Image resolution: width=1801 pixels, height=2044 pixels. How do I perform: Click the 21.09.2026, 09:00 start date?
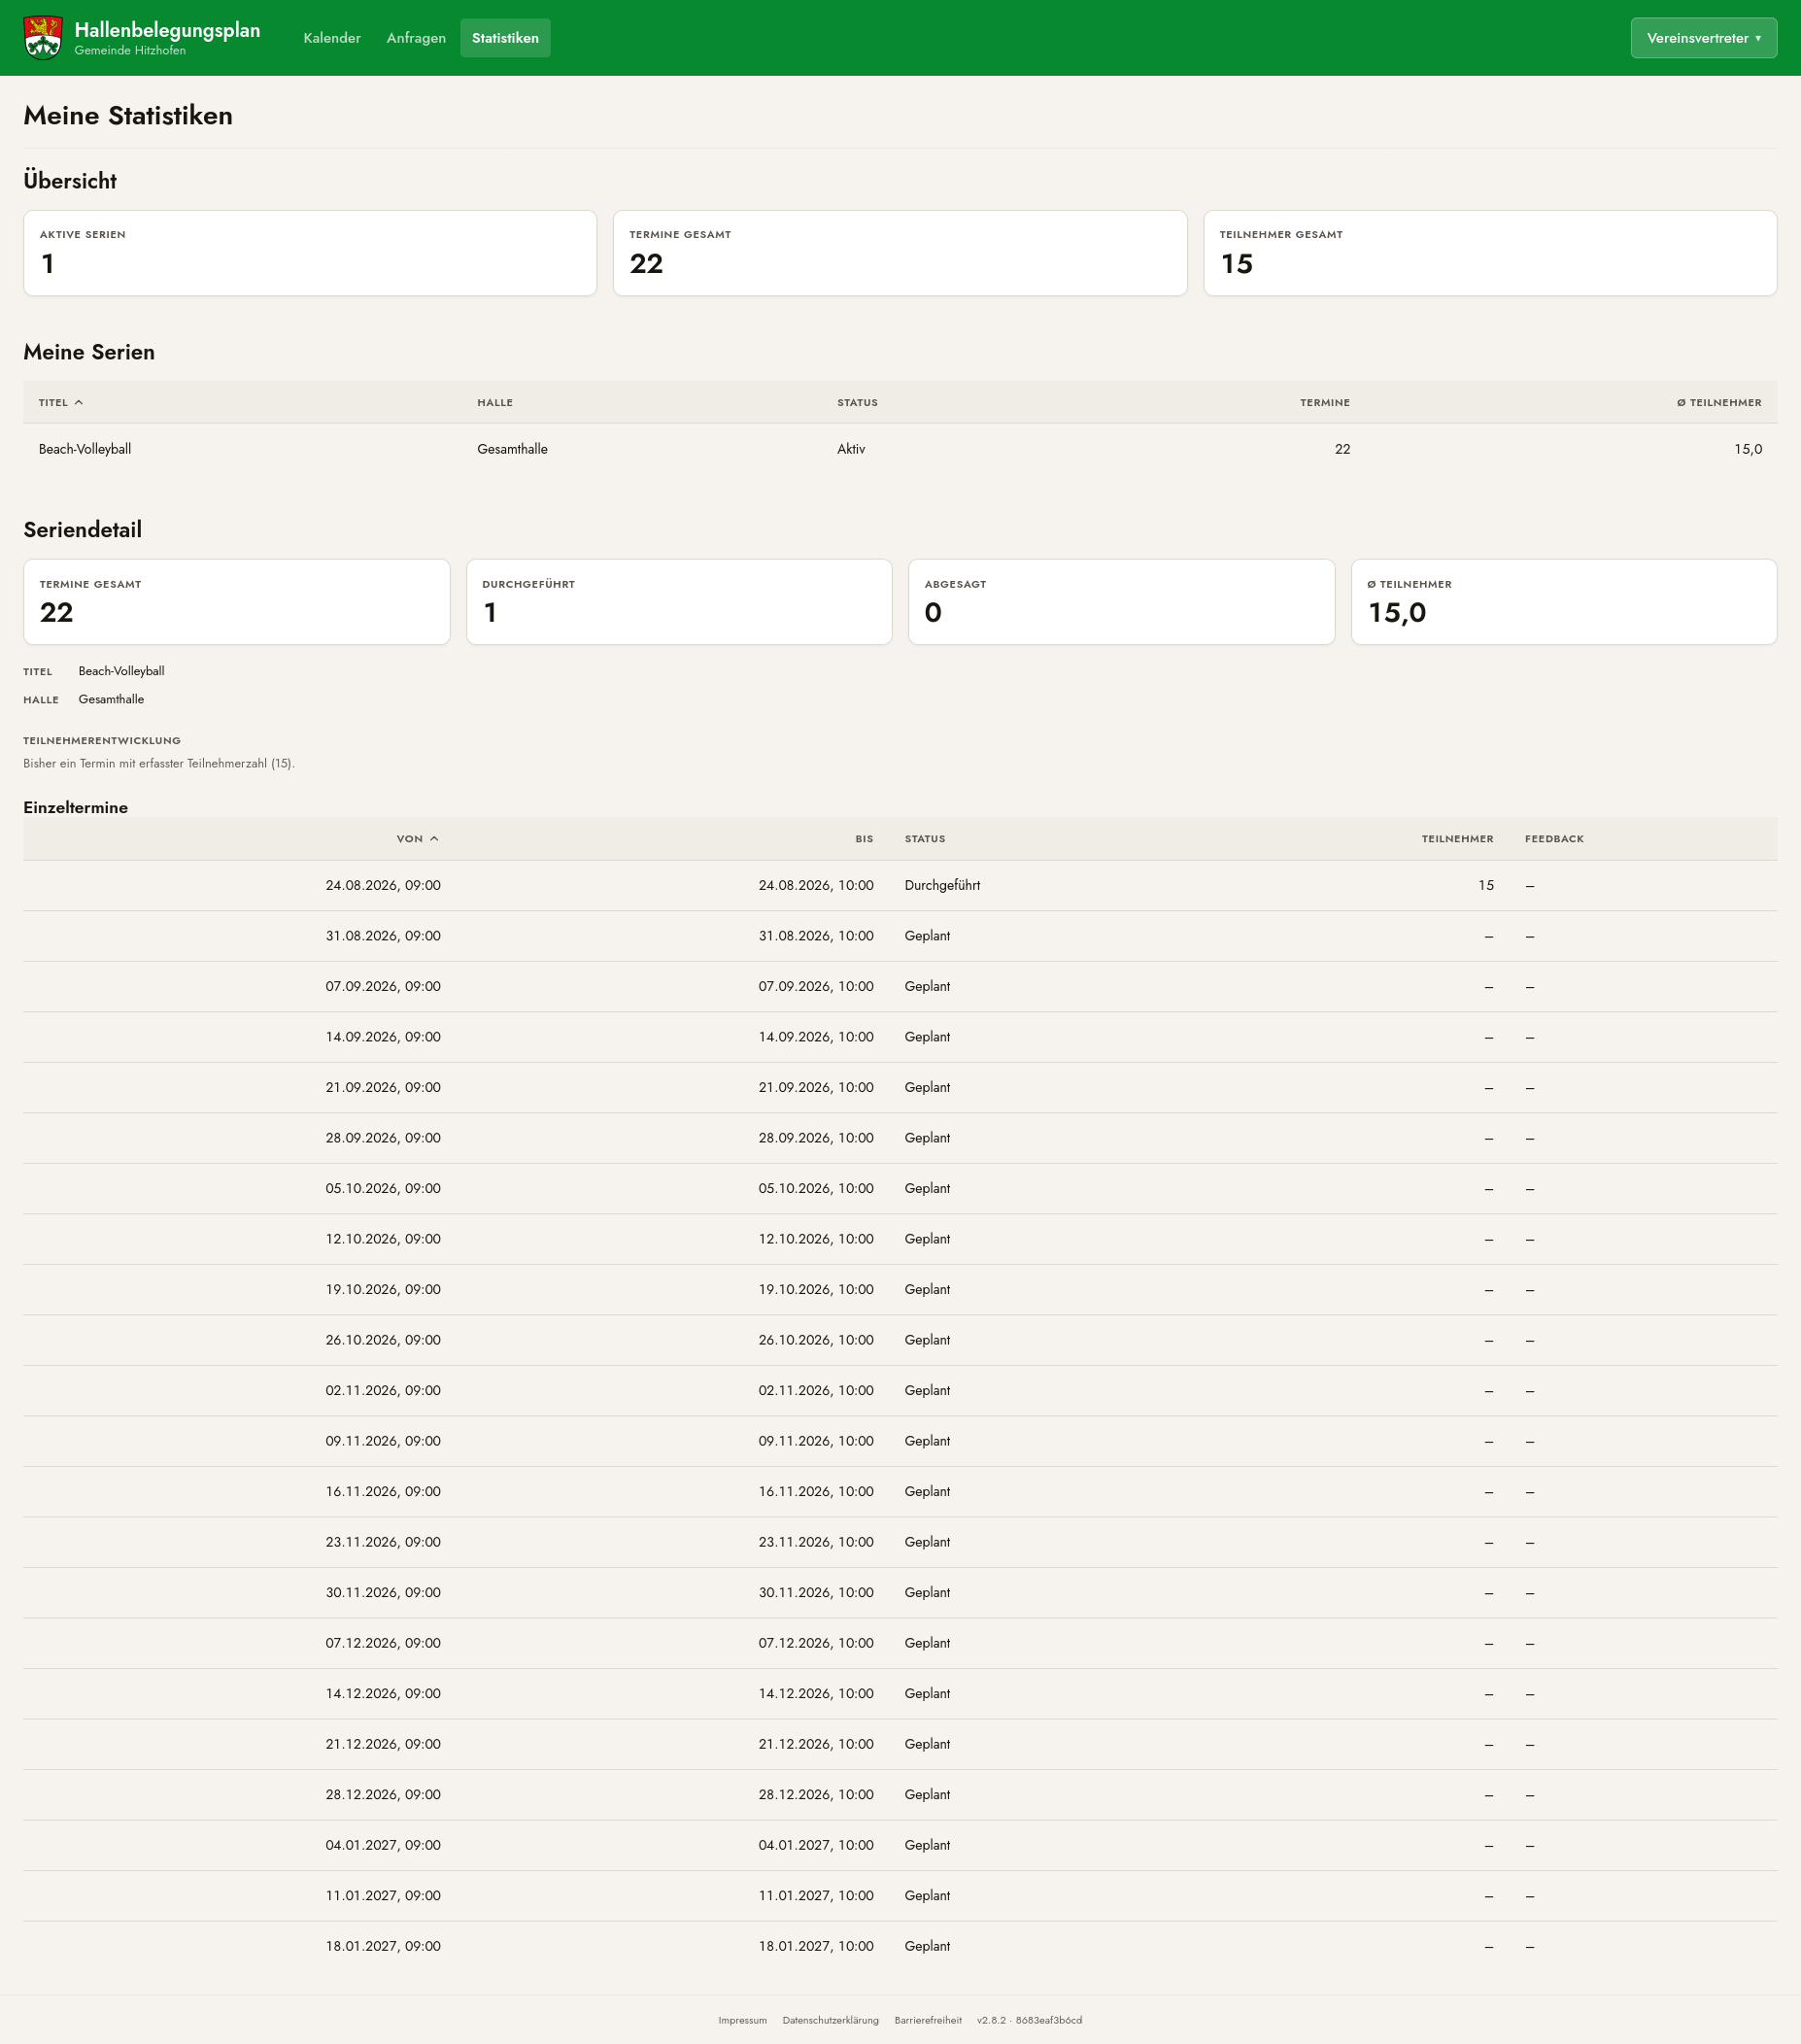tap(383, 1088)
